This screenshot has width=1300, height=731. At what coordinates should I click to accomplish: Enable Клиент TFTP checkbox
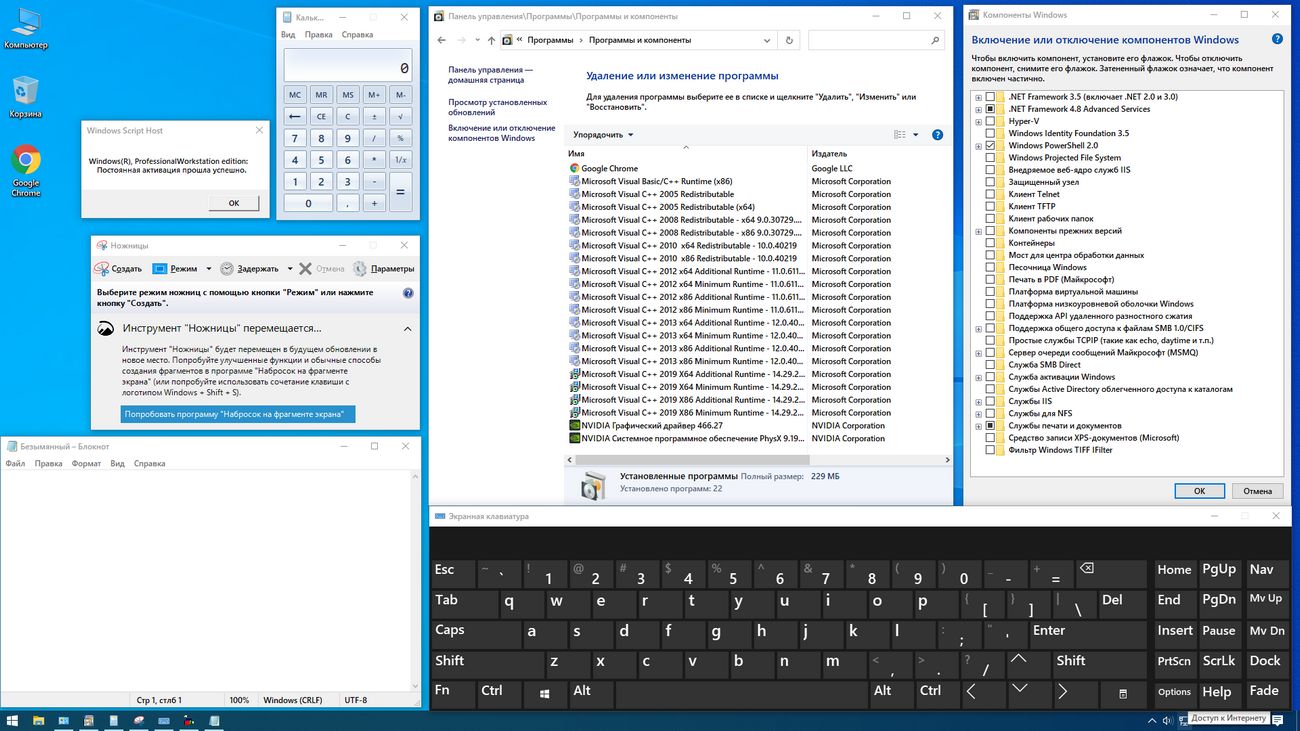tap(990, 206)
